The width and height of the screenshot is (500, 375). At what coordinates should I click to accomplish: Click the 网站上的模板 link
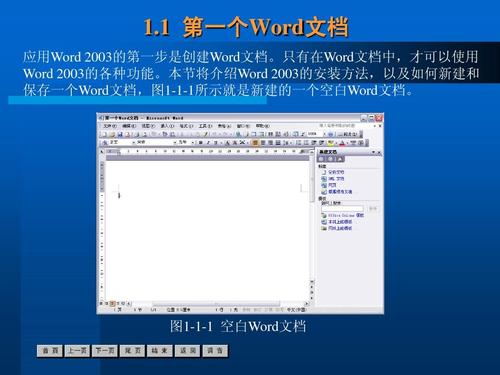tap(340, 228)
